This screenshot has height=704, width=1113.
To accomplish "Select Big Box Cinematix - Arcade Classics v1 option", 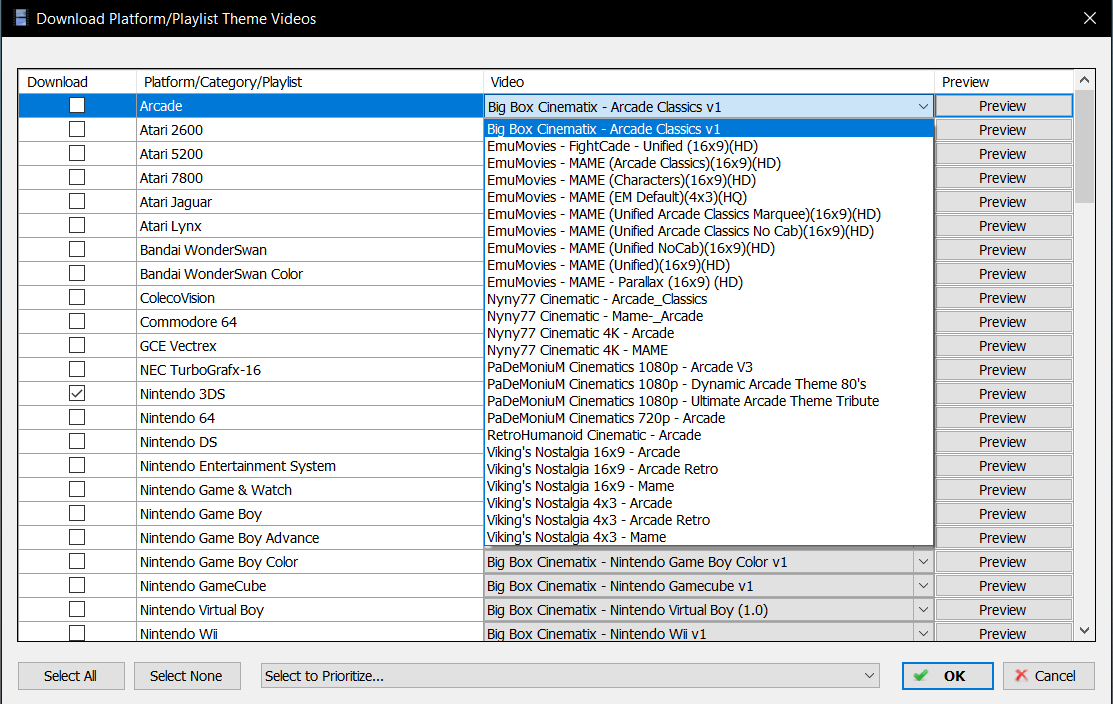I will tap(708, 129).
